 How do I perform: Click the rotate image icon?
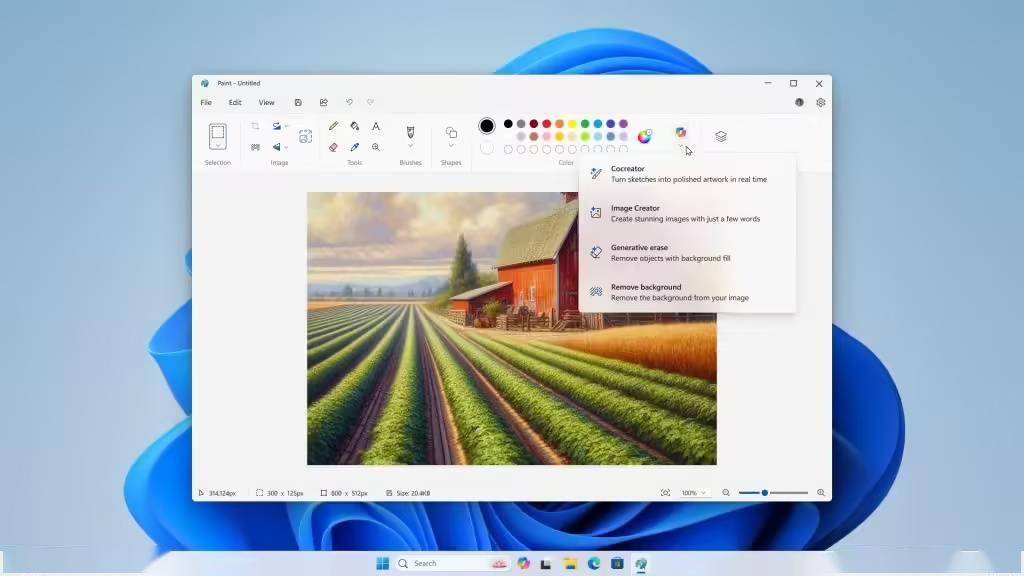coord(278,126)
